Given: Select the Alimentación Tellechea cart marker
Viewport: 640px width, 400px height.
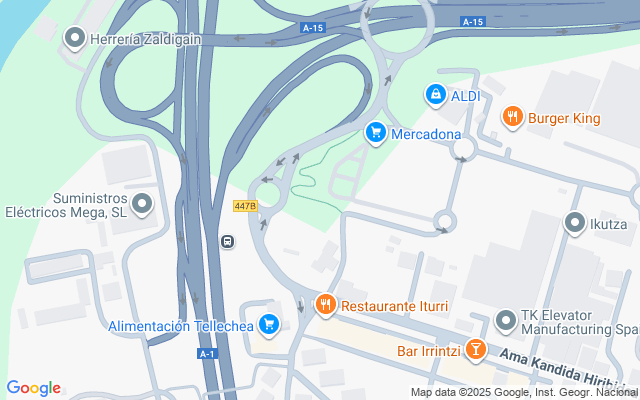Looking at the screenshot, I should [269, 326].
